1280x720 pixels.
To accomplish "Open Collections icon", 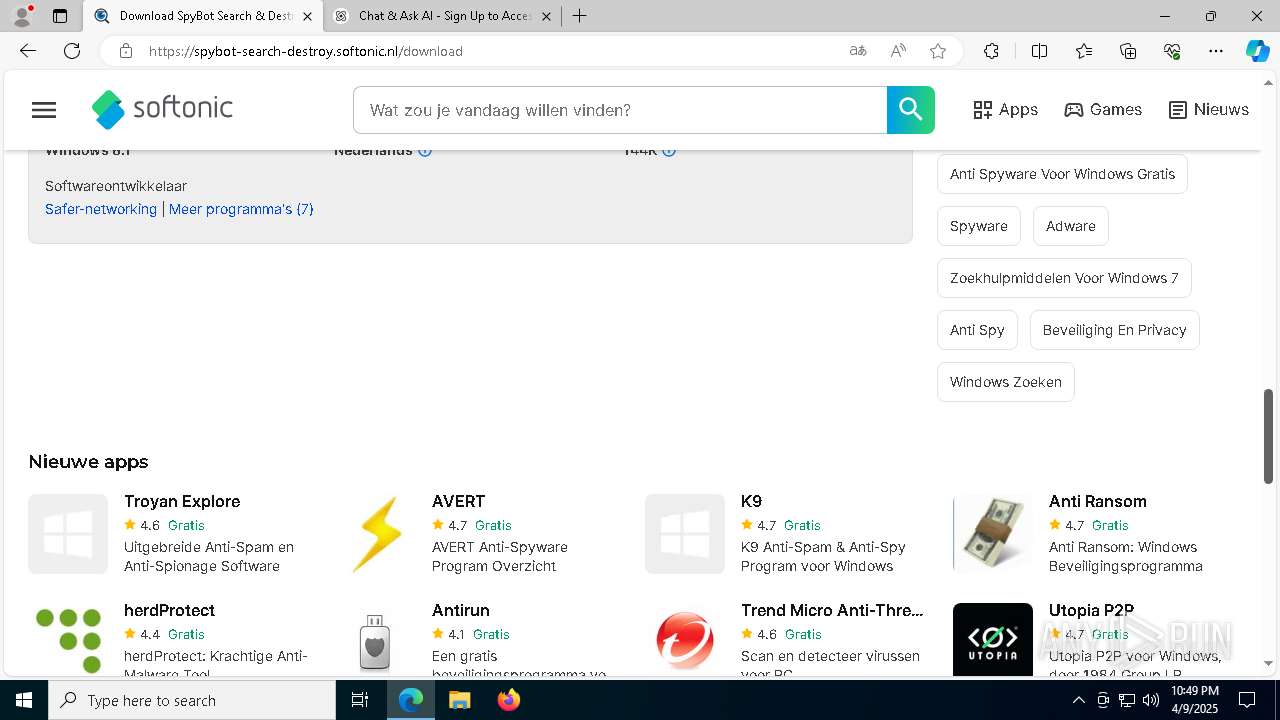I will coord(1128,51).
